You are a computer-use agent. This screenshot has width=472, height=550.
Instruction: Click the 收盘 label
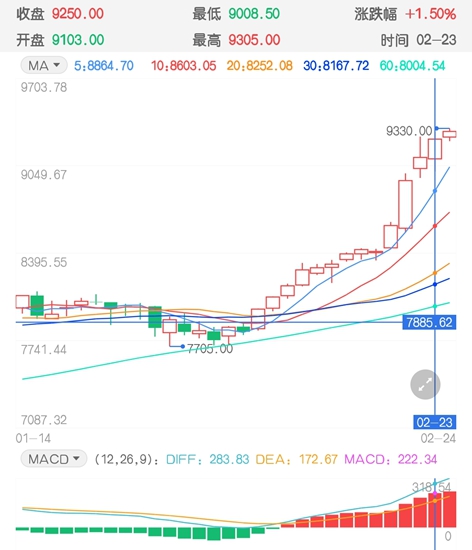[30, 14]
